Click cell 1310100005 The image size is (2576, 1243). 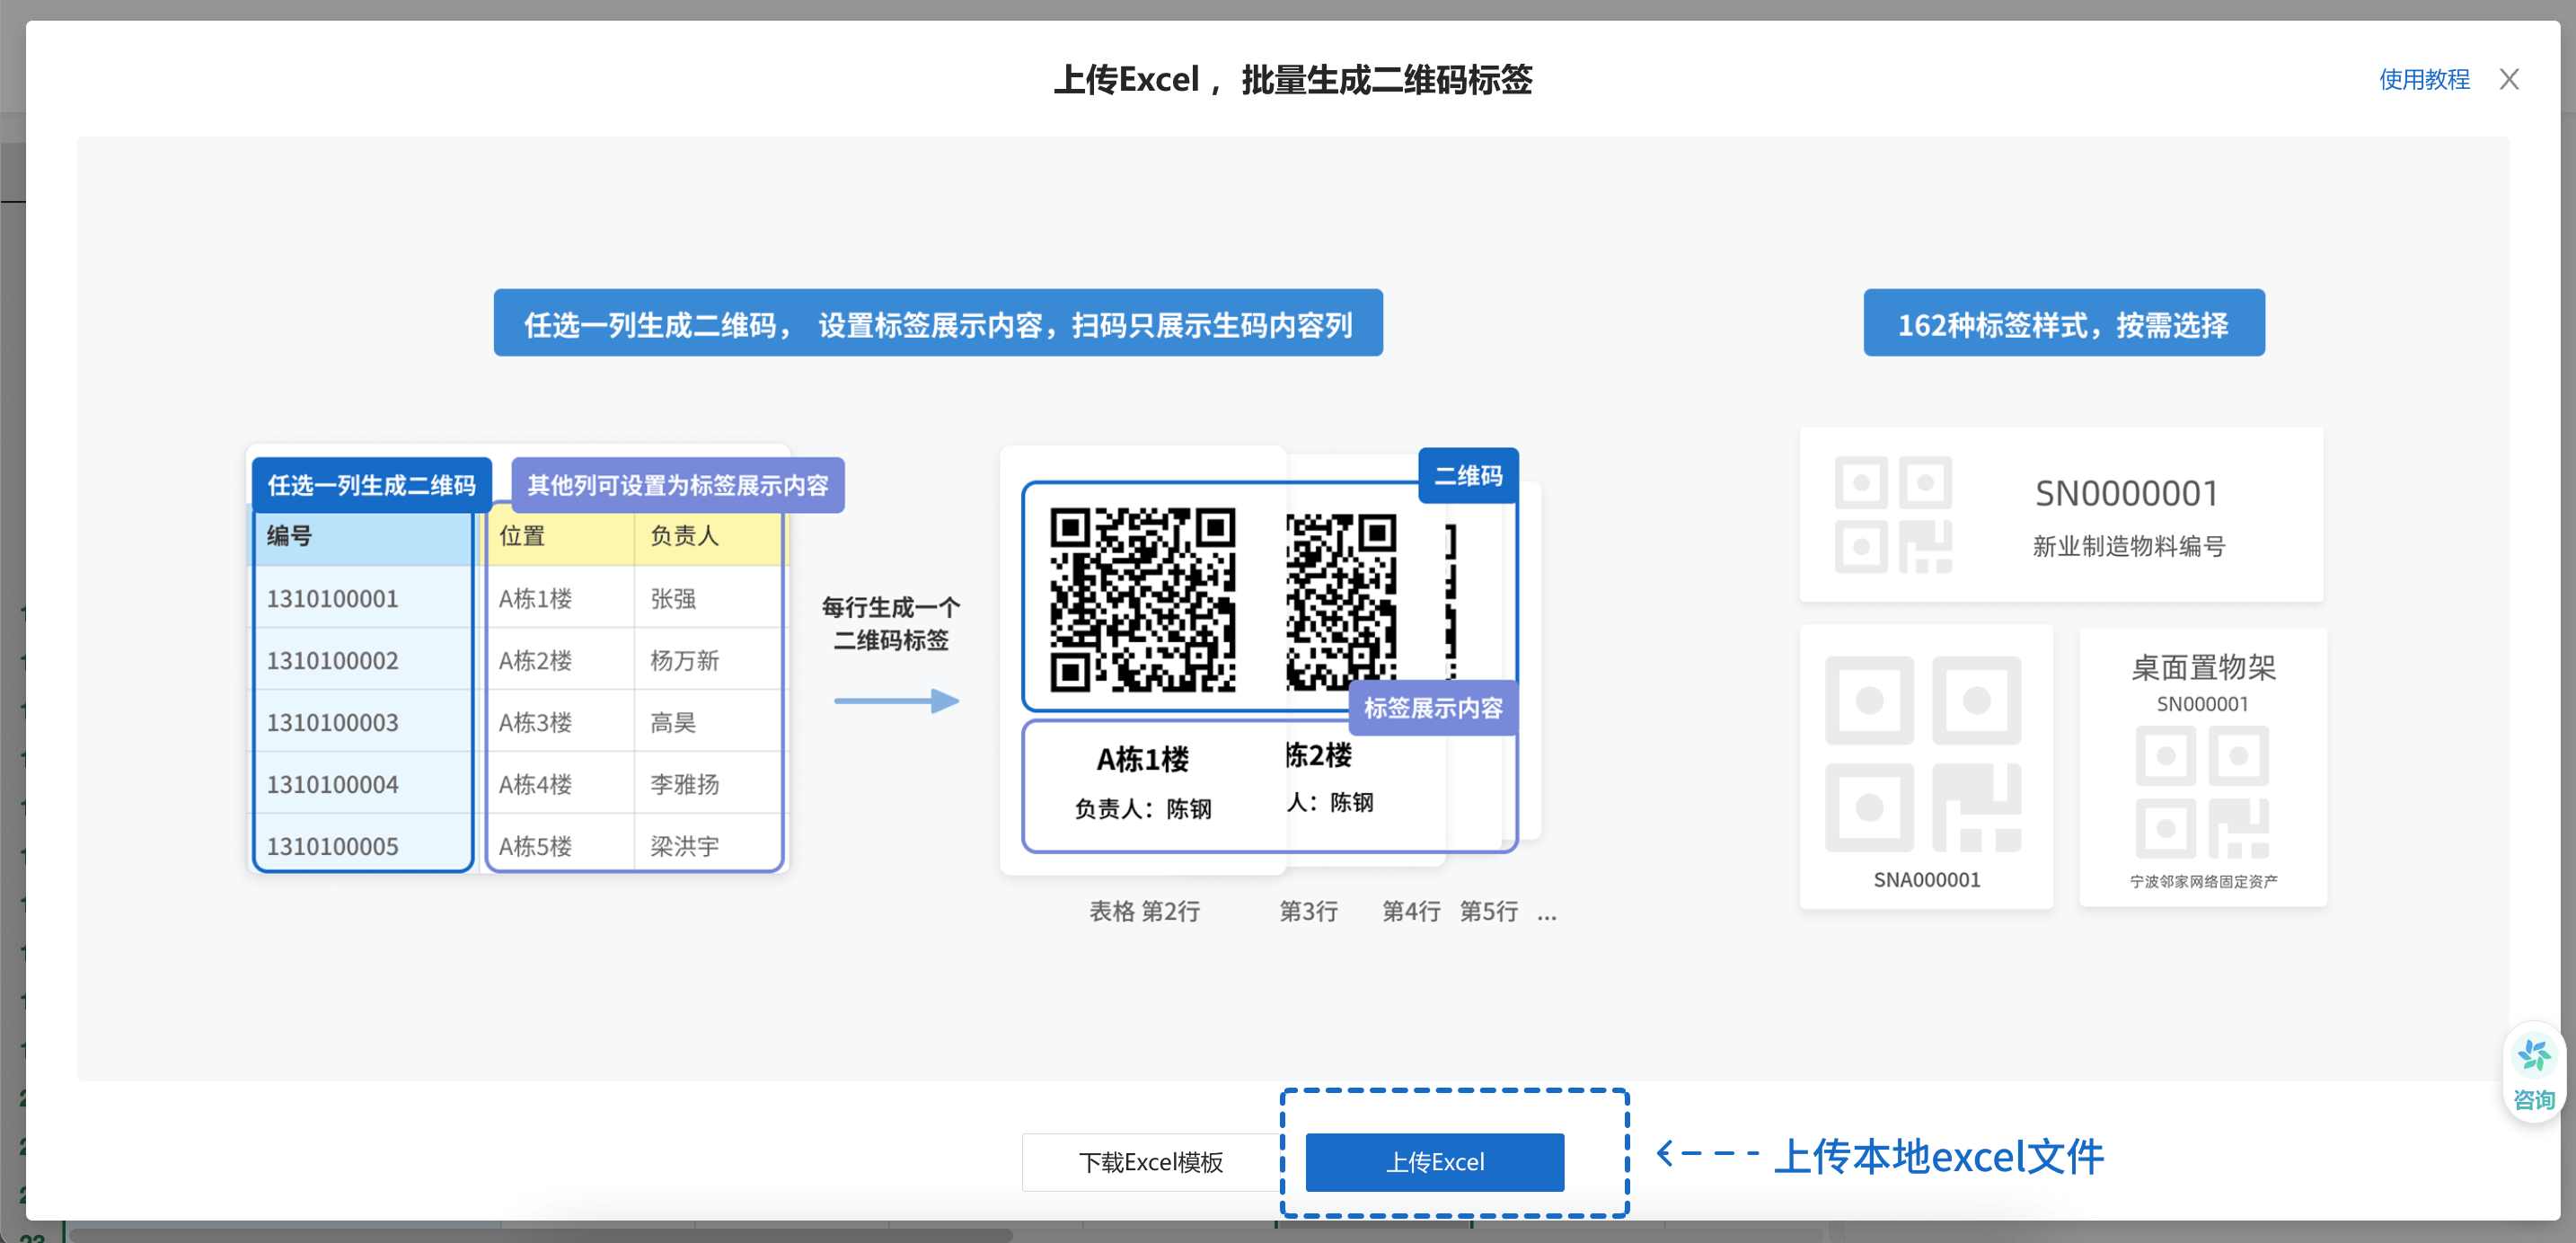coord(362,845)
